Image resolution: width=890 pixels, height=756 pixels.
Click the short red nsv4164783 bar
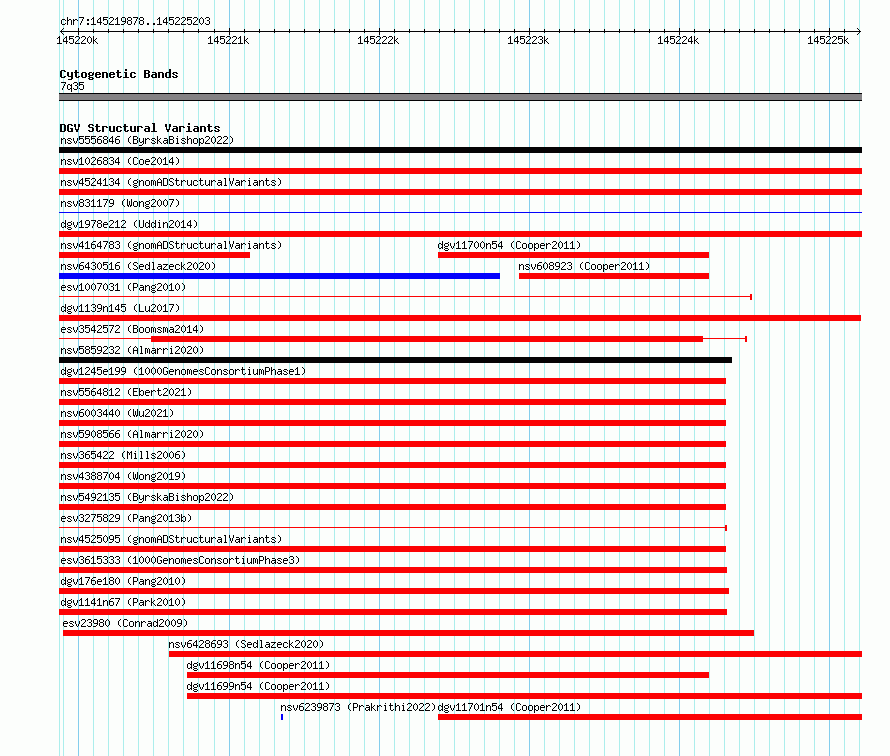tap(154, 255)
